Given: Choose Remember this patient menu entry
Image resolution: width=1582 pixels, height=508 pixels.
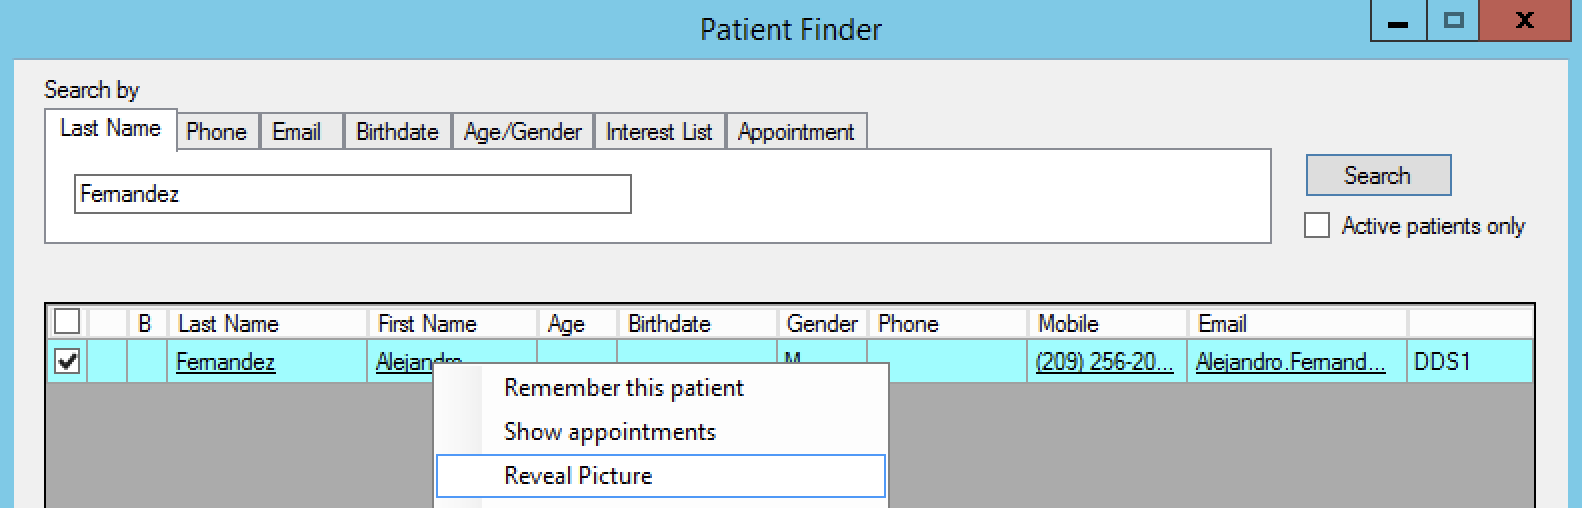Looking at the screenshot, I should (623, 388).
